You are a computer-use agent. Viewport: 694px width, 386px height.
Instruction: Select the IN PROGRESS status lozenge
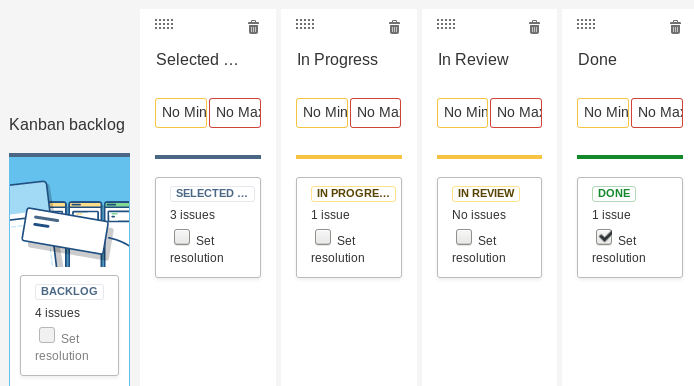[353, 193]
